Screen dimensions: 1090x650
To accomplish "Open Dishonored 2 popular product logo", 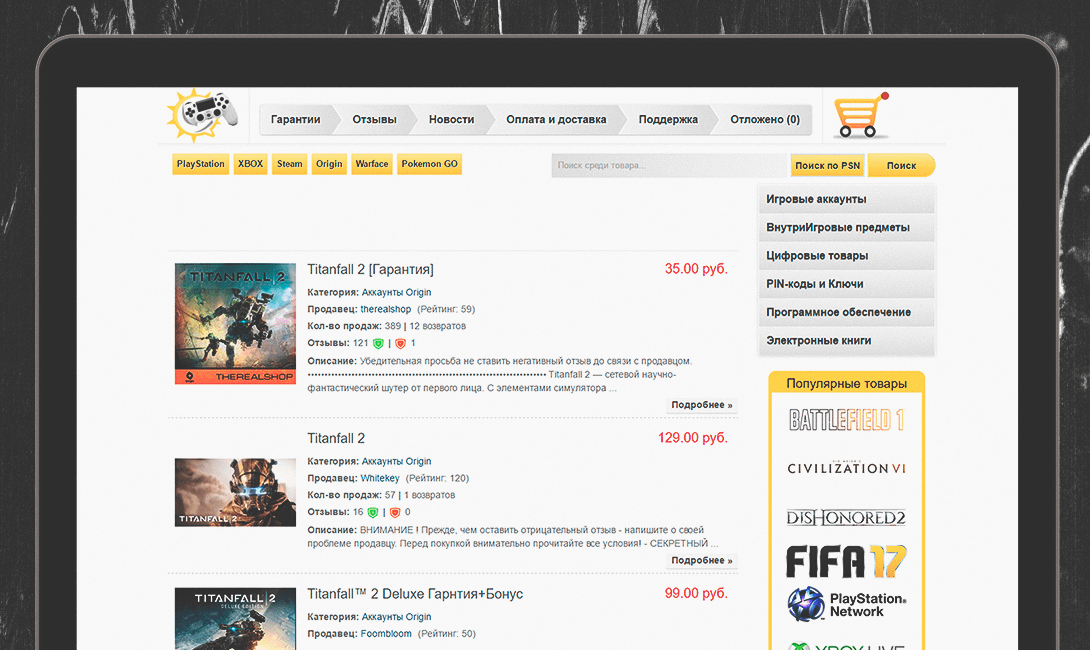I will pyautogui.click(x=846, y=517).
